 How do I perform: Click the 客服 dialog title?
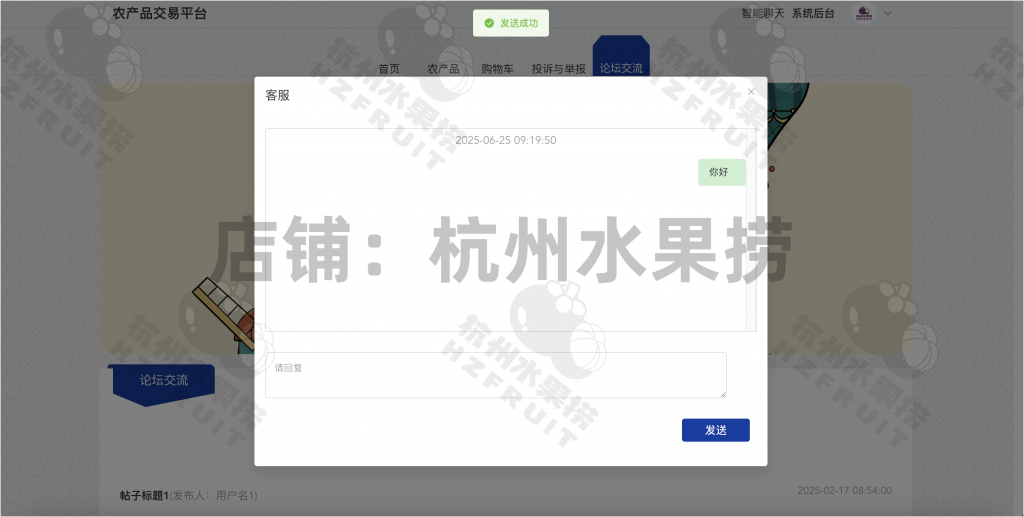278,95
